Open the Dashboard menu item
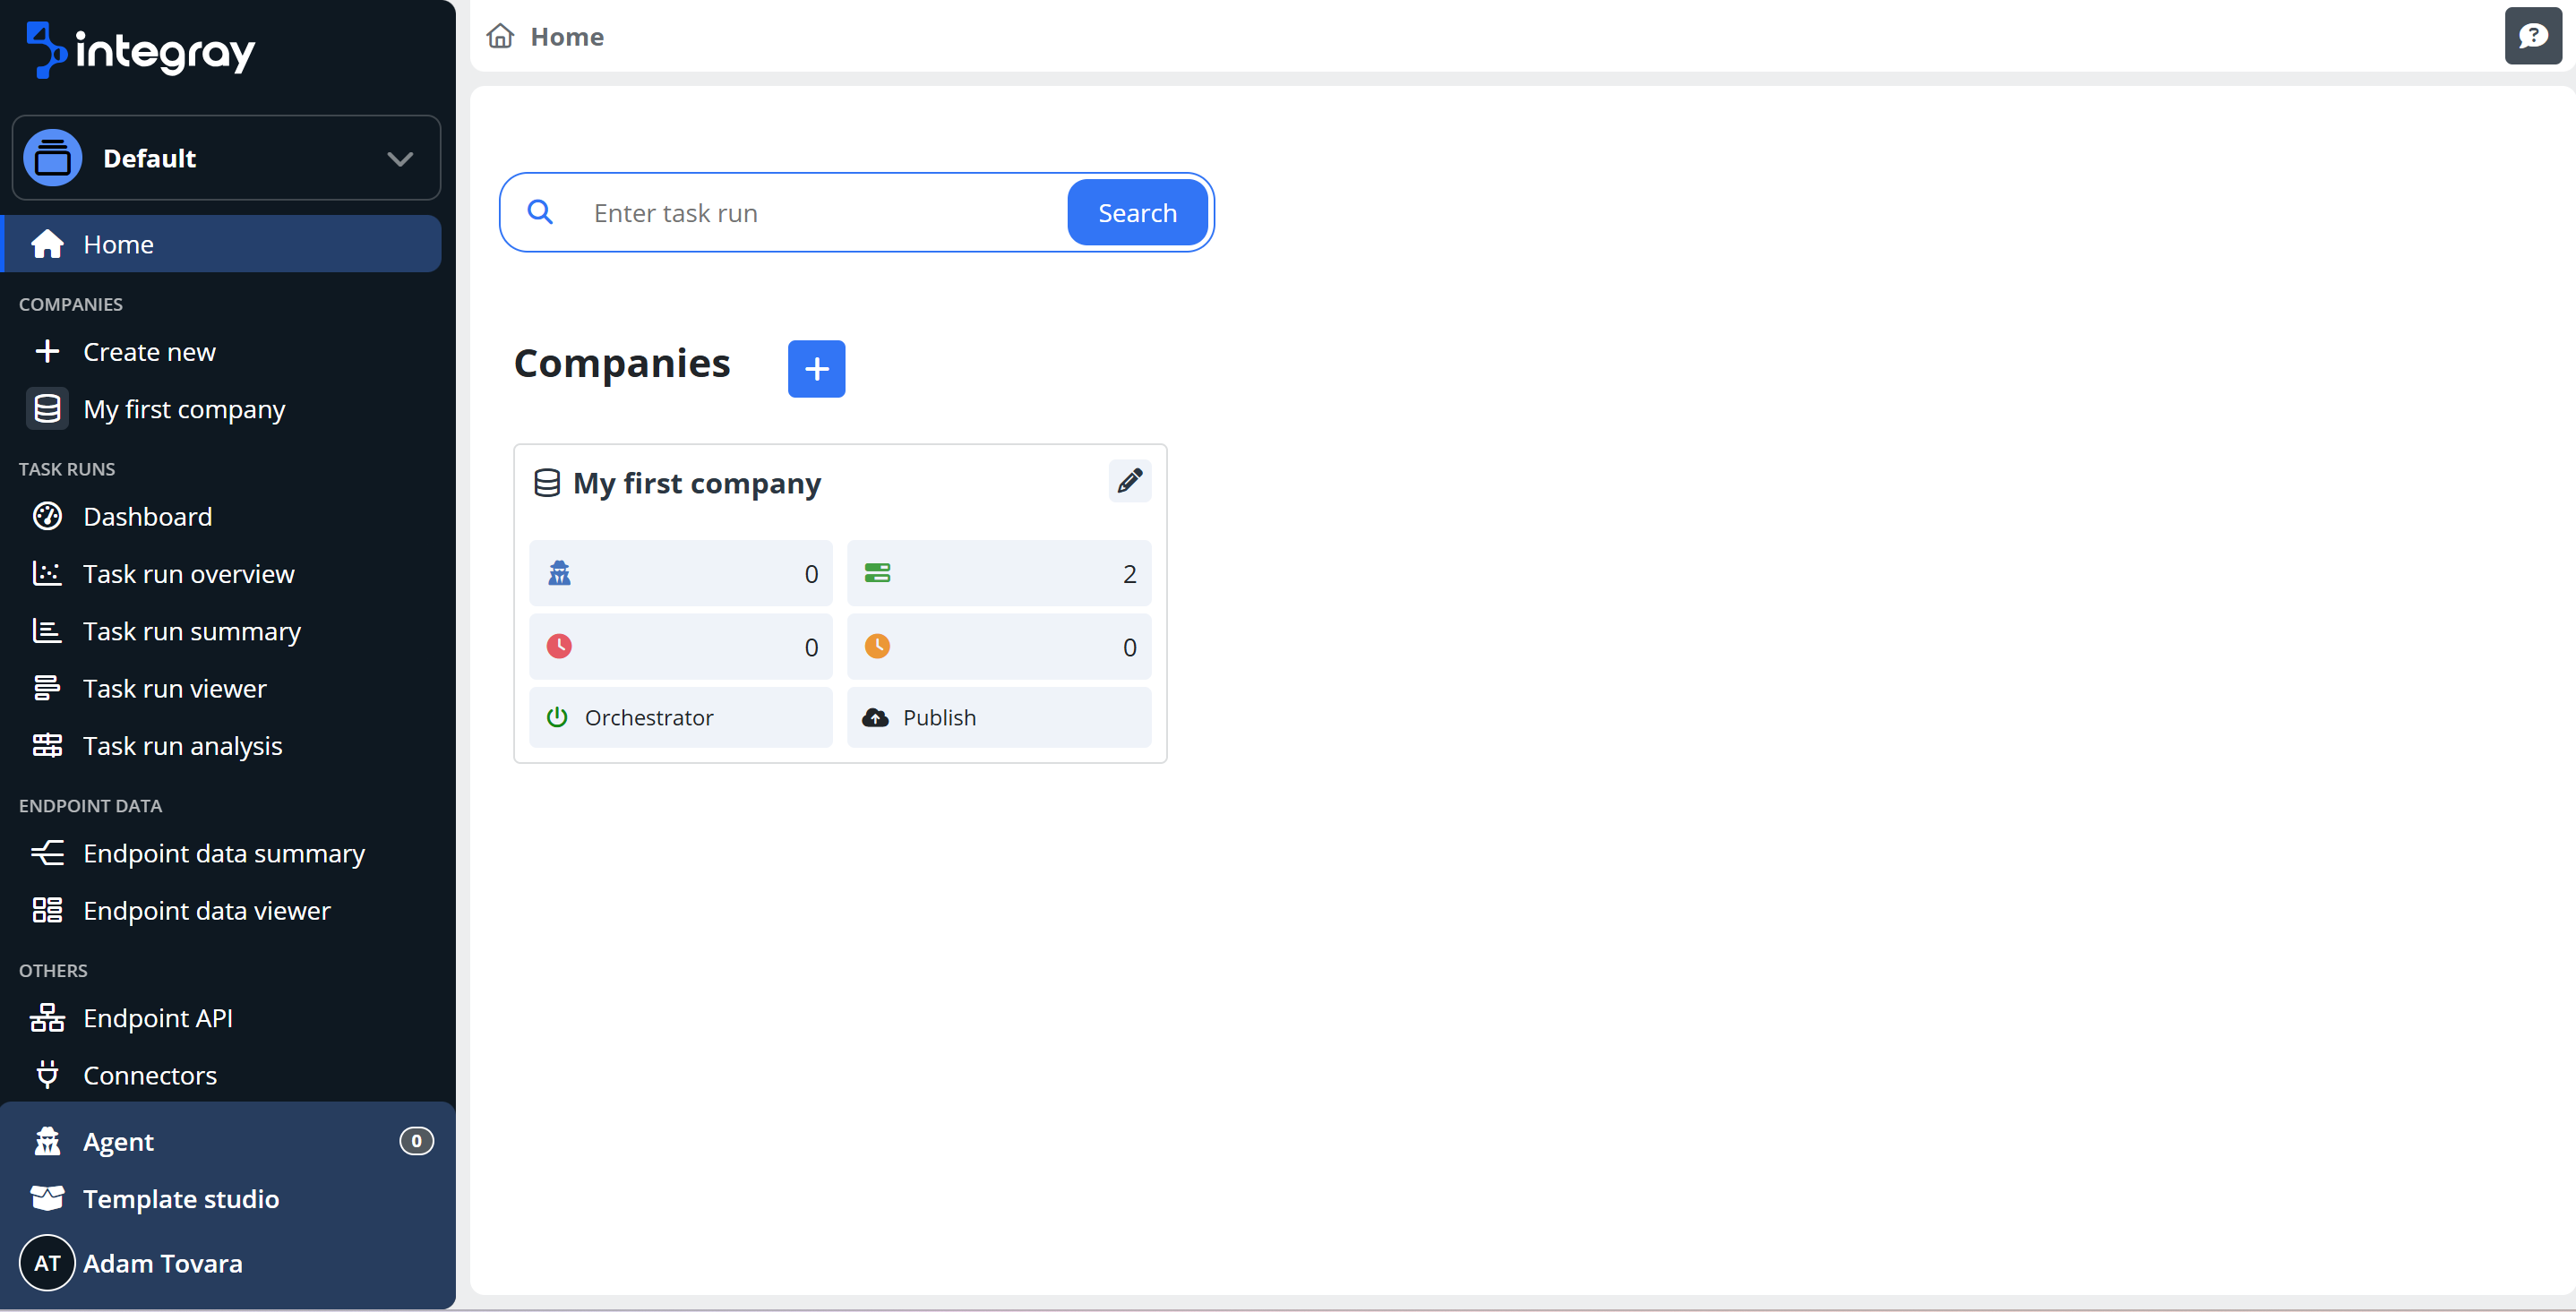Image resolution: width=2576 pixels, height=1312 pixels. click(147, 516)
